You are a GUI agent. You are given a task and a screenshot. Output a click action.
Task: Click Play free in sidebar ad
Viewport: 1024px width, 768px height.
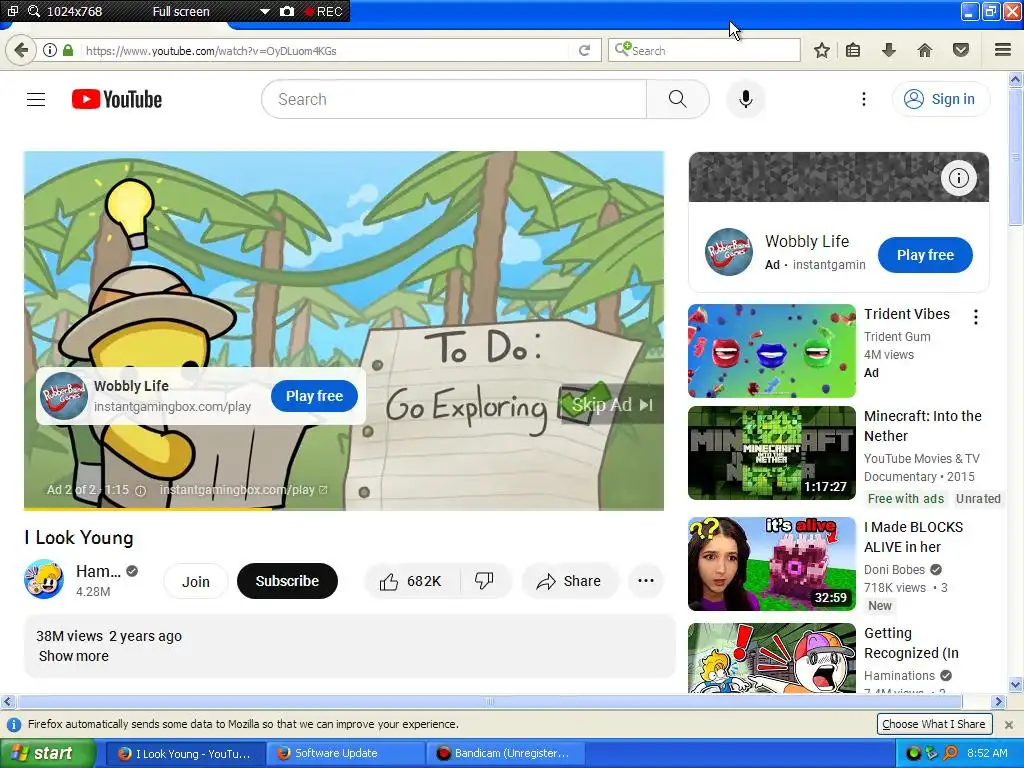[925, 255]
